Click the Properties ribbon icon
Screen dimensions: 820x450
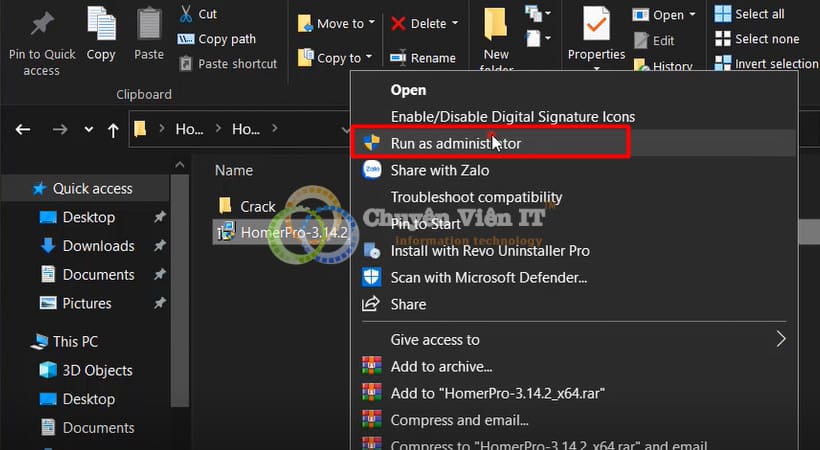tap(596, 24)
